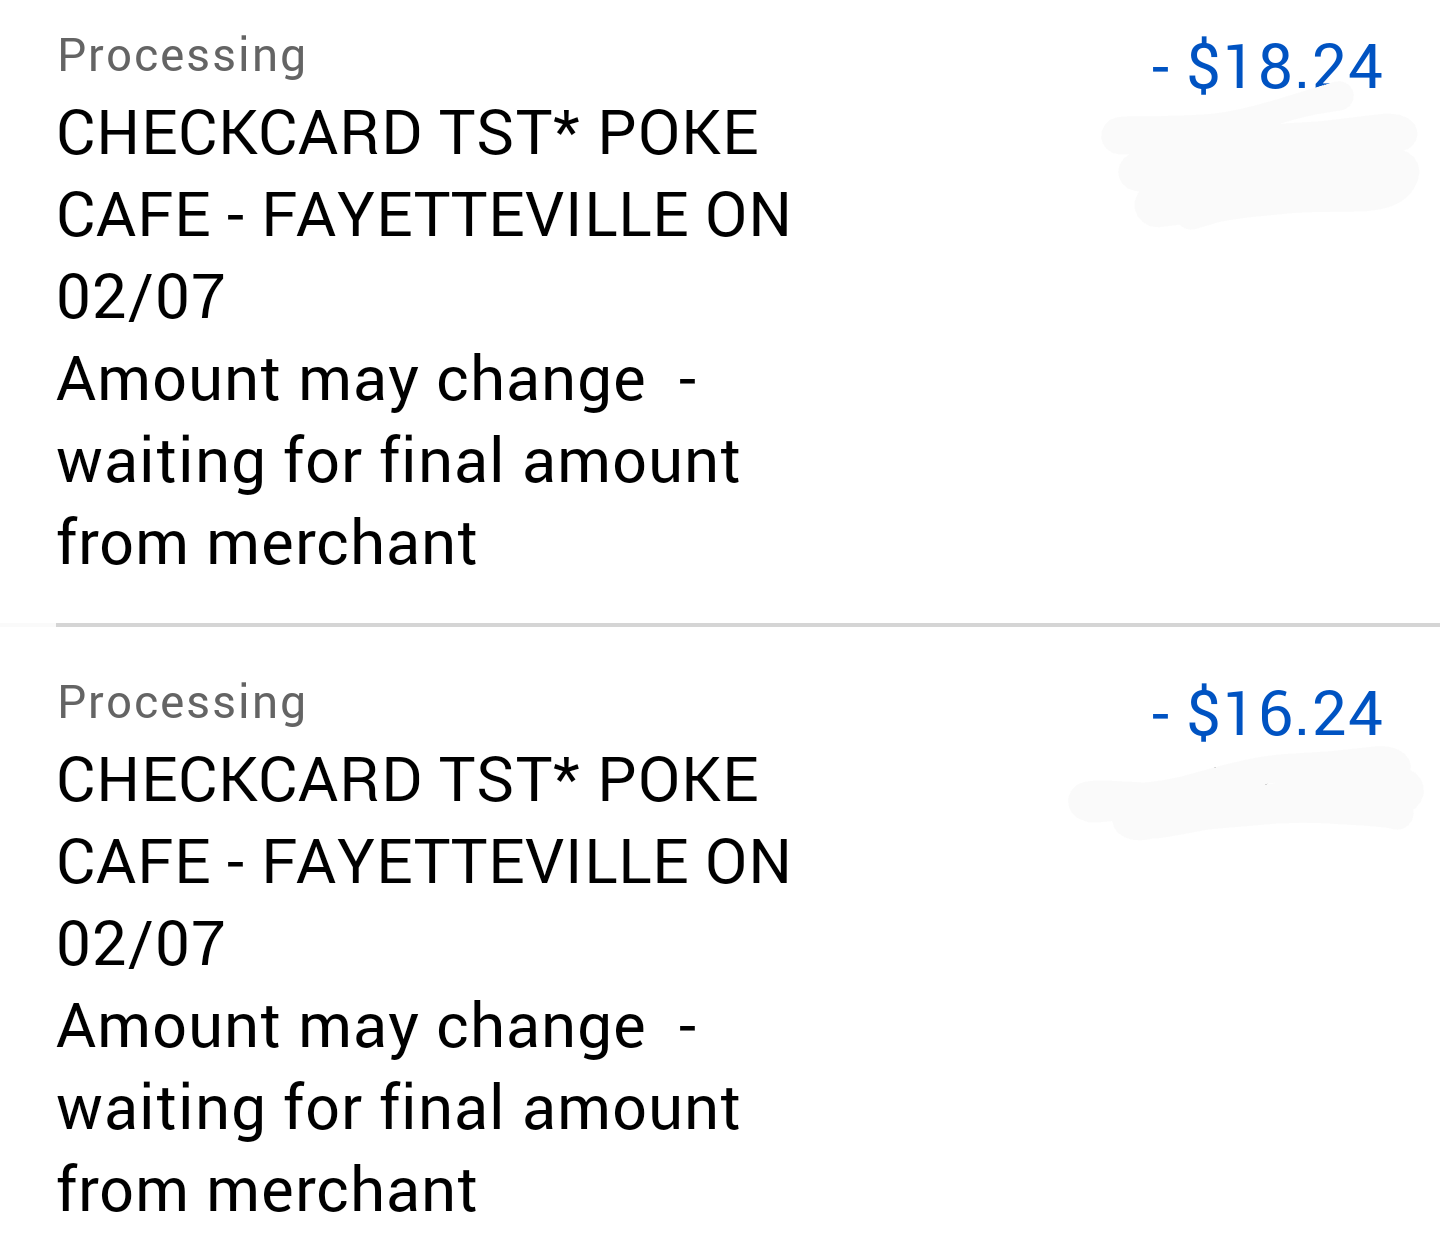This screenshot has height=1246, width=1440.
Task: Select the 02/07 date in the $16.24 transaction
Action: click(141, 944)
